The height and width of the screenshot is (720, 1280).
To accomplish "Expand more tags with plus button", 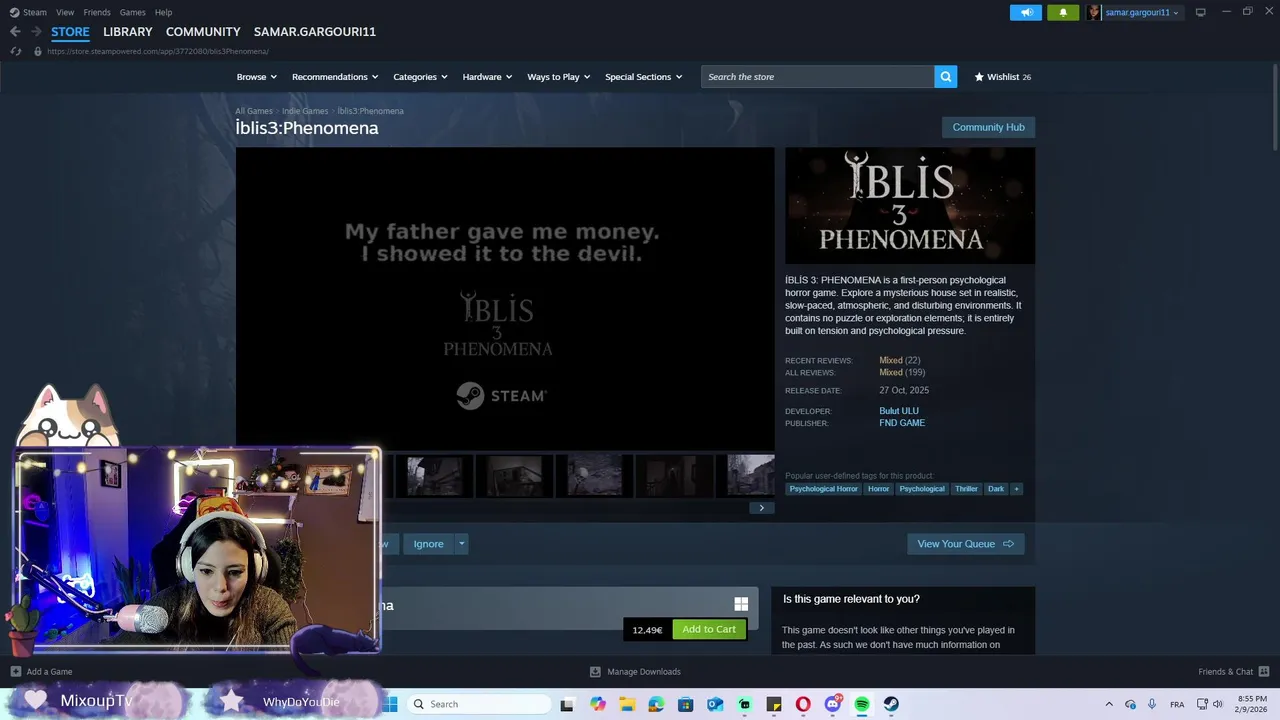I will pyautogui.click(x=1016, y=489).
